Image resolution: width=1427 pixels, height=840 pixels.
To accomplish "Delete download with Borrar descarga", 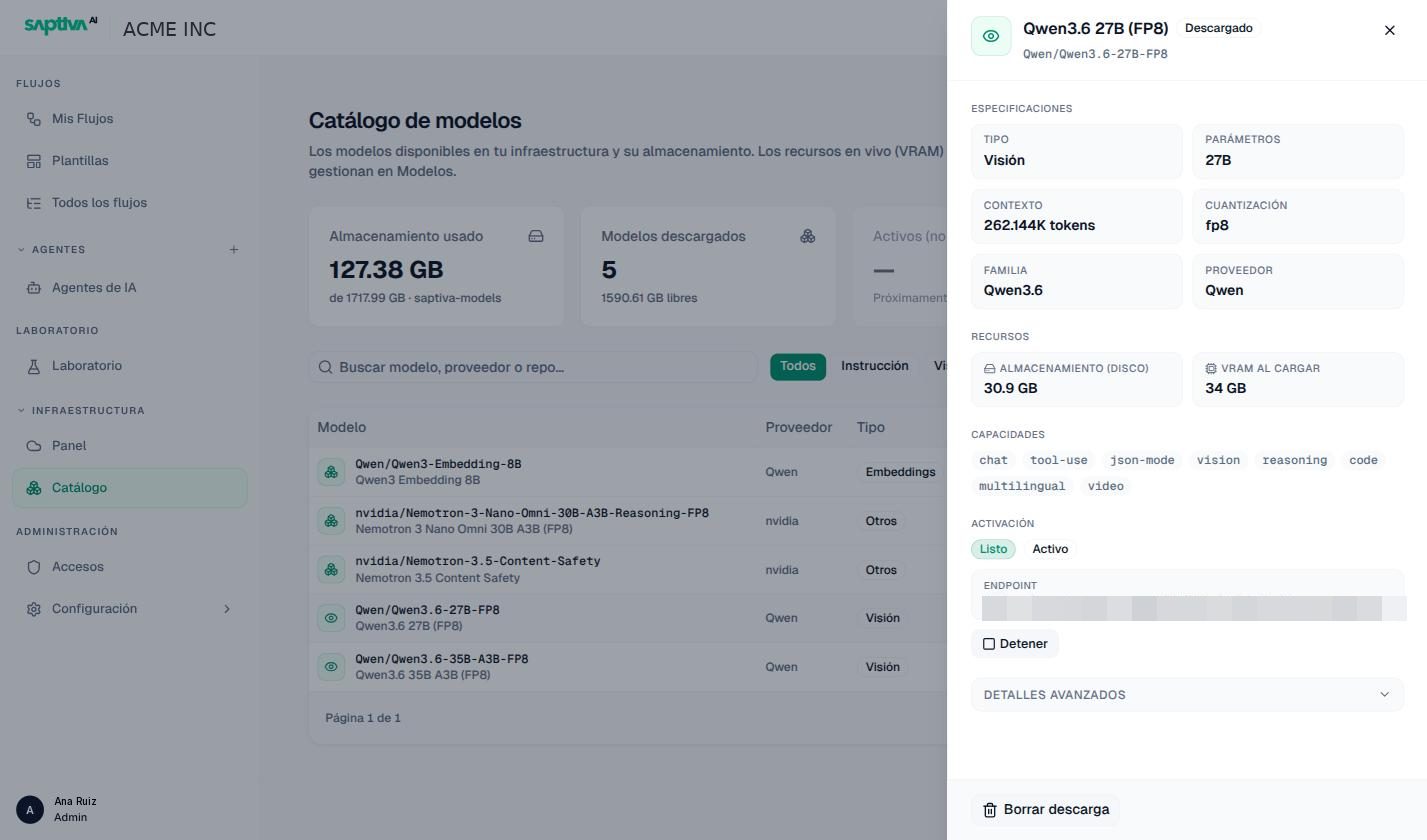I will (x=1046, y=810).
